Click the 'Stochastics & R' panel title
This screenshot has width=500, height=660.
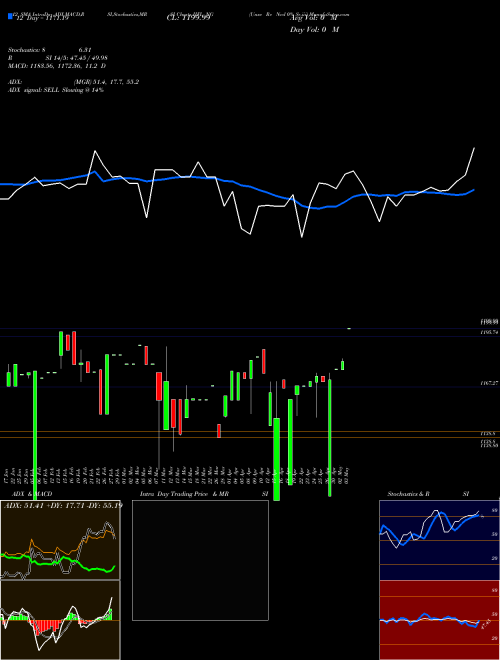point(408,494)
